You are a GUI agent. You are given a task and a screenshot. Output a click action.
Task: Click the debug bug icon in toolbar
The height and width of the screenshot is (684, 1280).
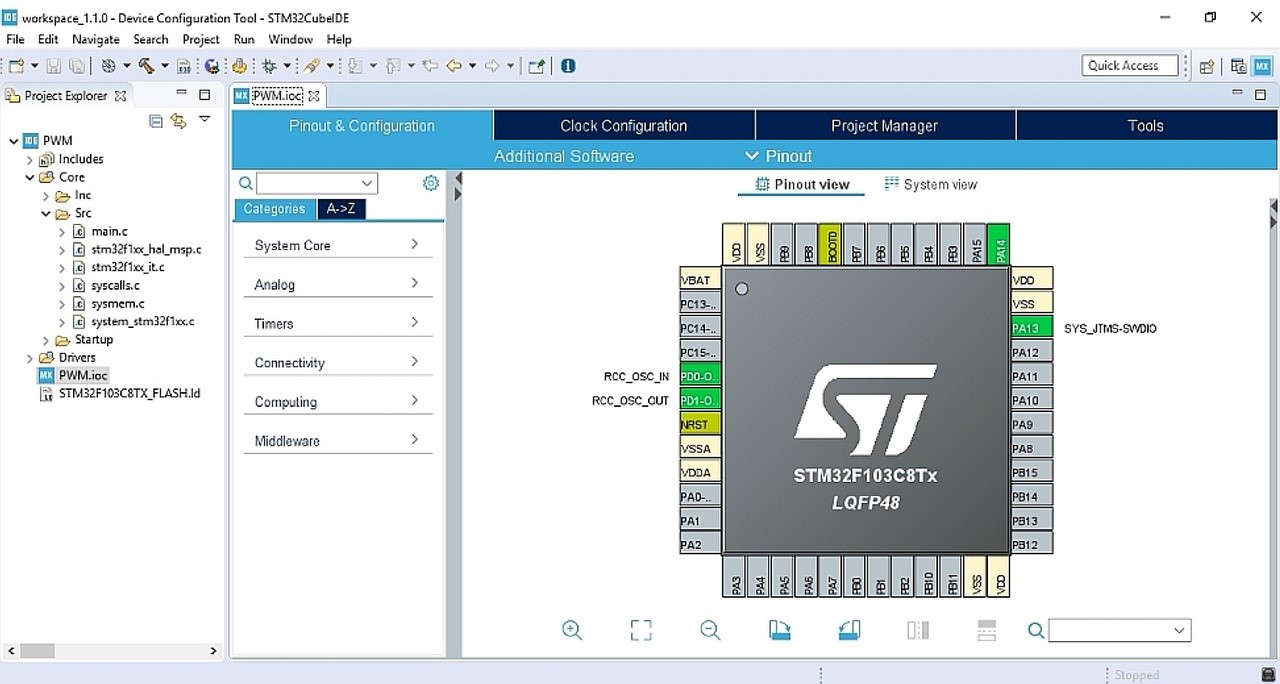(268, 66)
